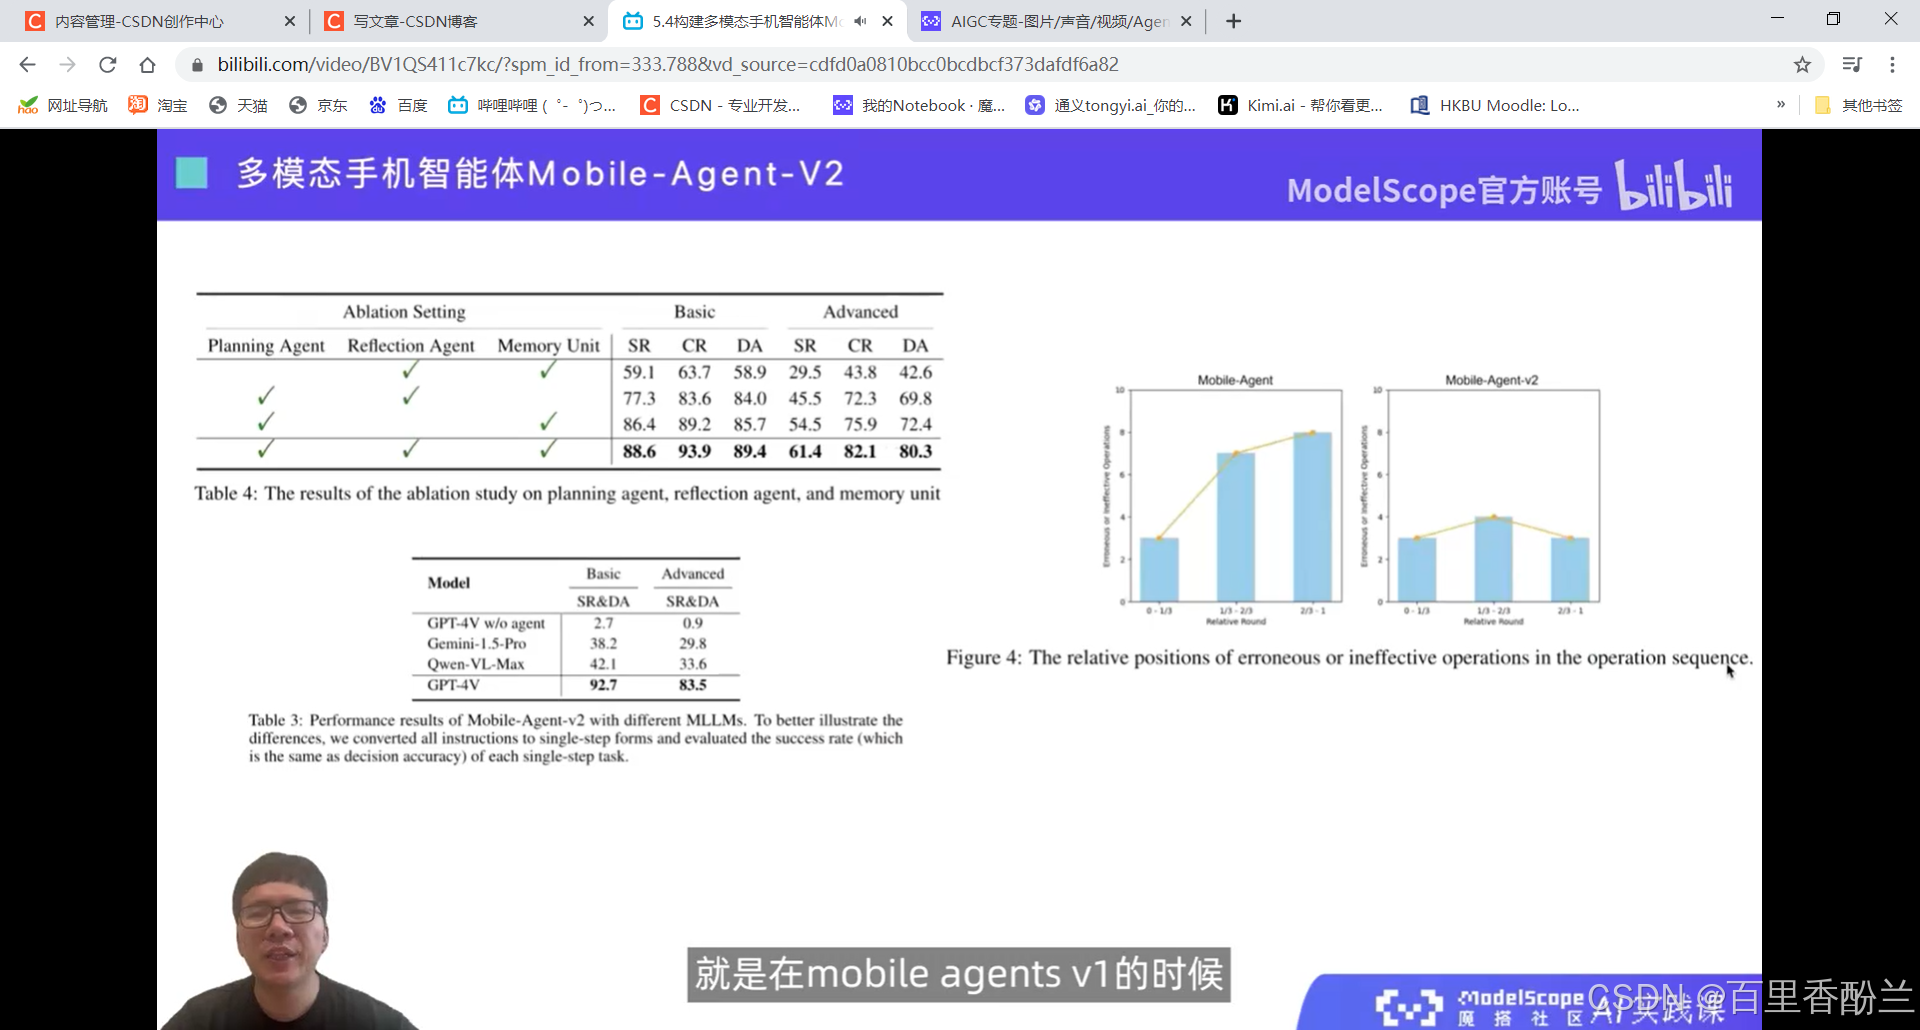1920x1030 pixels.
Task: Click 'Planning Agent' column header
Action: tap(266, 346)
